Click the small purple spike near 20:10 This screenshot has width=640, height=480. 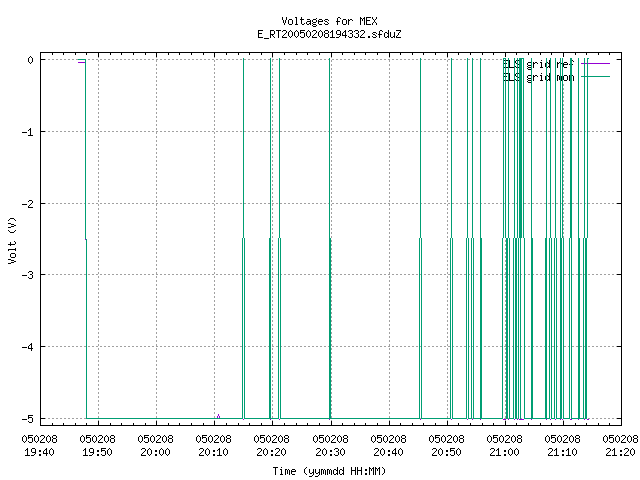[218, 416]
